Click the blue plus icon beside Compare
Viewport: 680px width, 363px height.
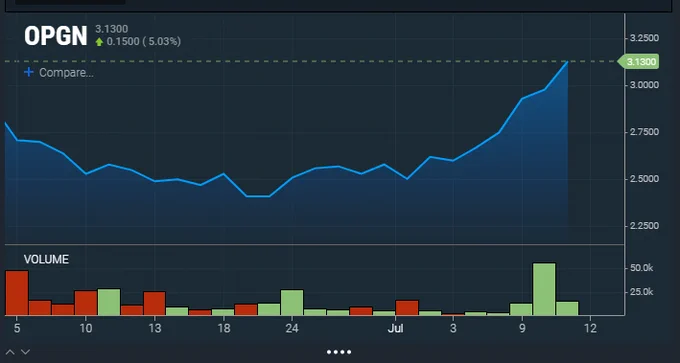tap(29, 72)
